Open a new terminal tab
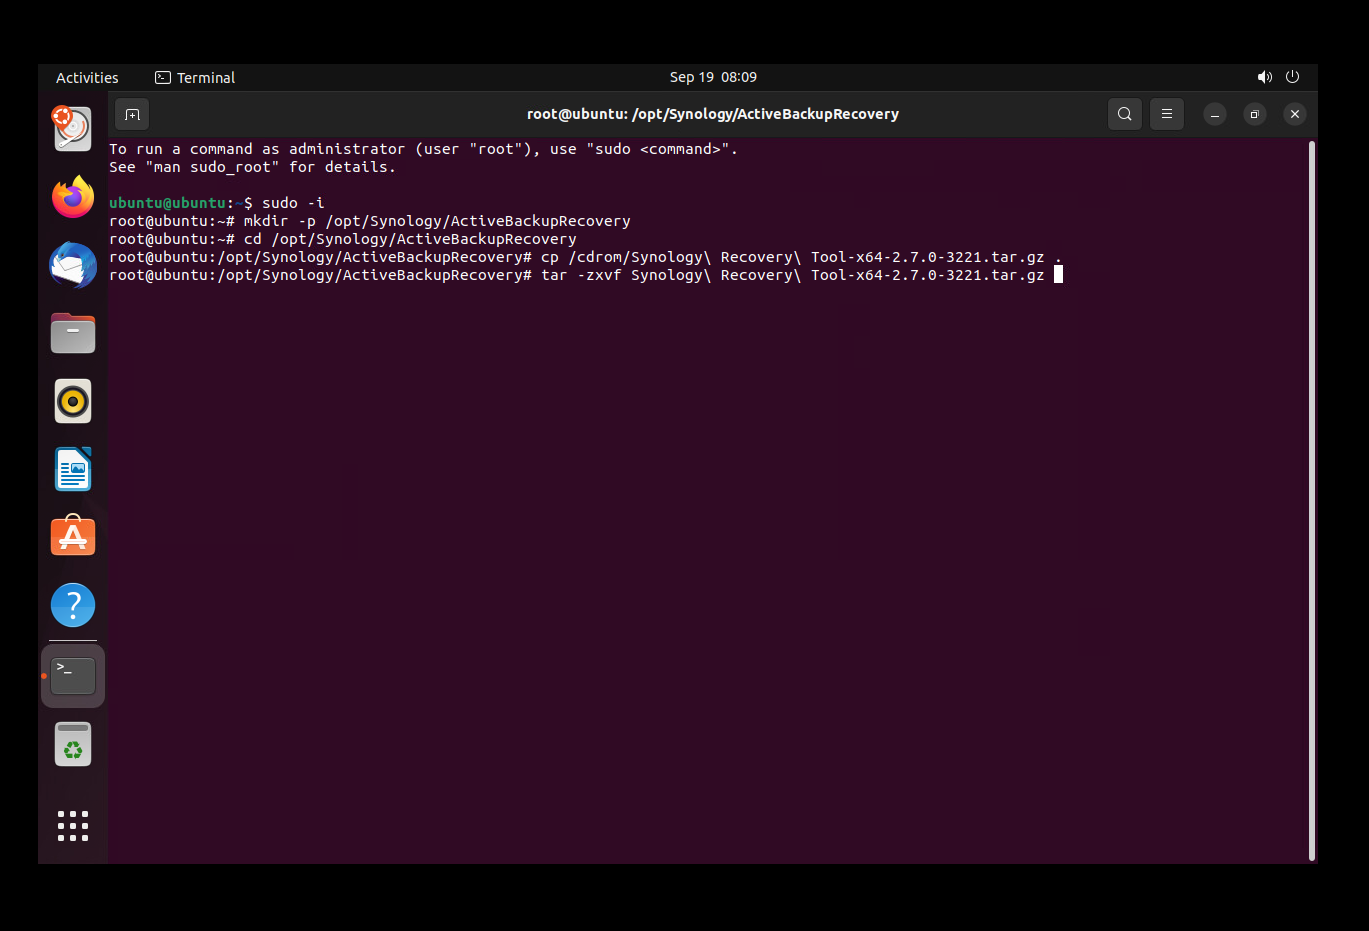Screen dimensions: 1369x931 pos(132,114)
